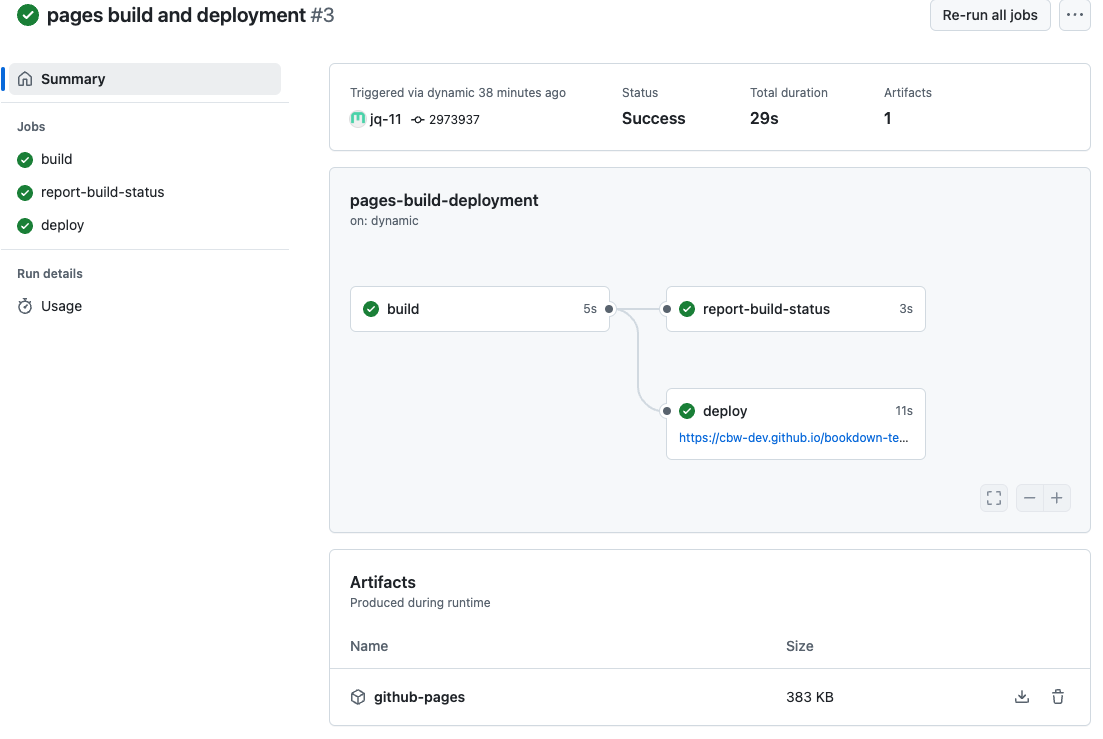Download the github-pages artifact

pyautogui.click(x=1021, y=696)
